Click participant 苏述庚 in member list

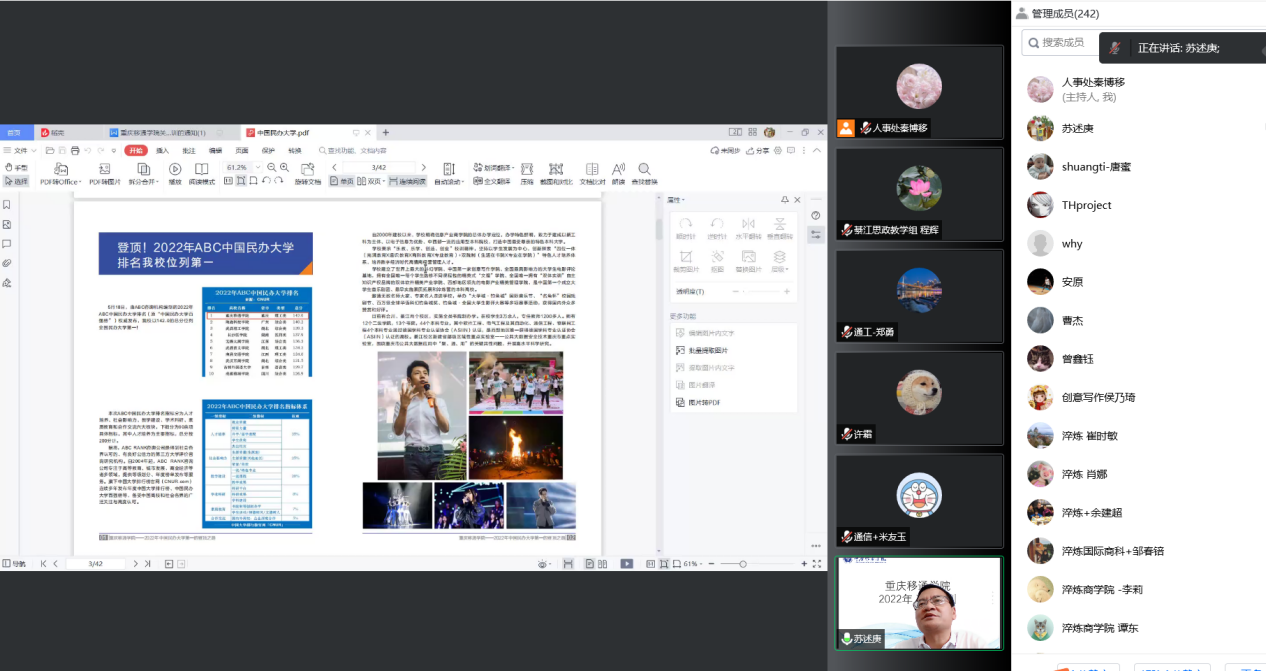(1077, 128)
